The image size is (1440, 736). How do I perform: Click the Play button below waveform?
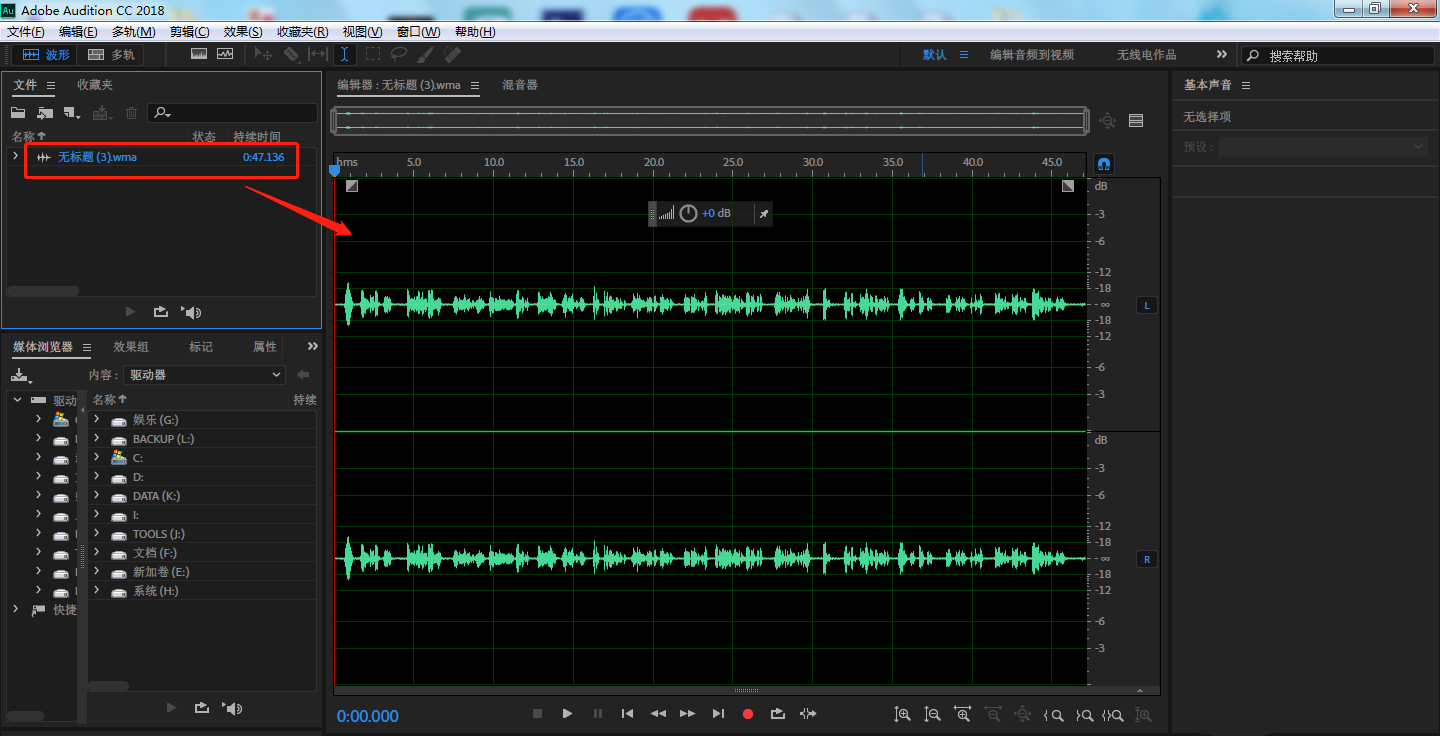point(567,714)
